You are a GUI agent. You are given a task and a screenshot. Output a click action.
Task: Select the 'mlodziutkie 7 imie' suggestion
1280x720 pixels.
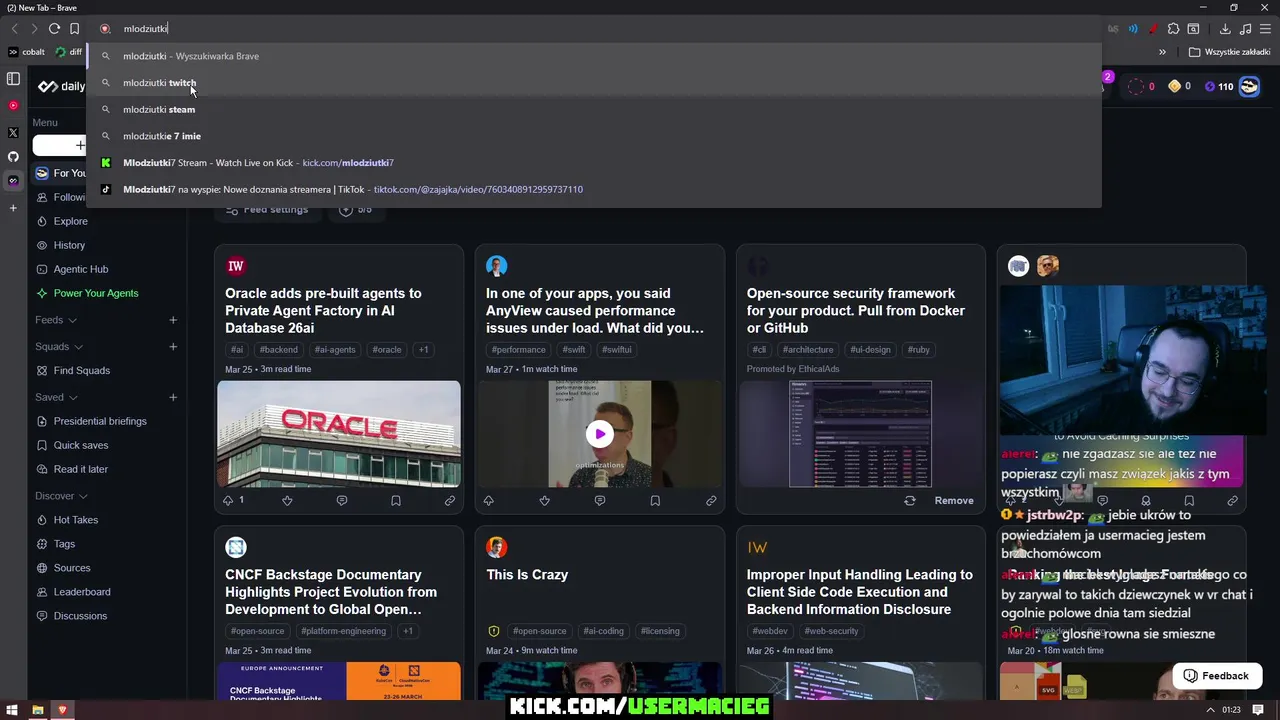(594, 136)
